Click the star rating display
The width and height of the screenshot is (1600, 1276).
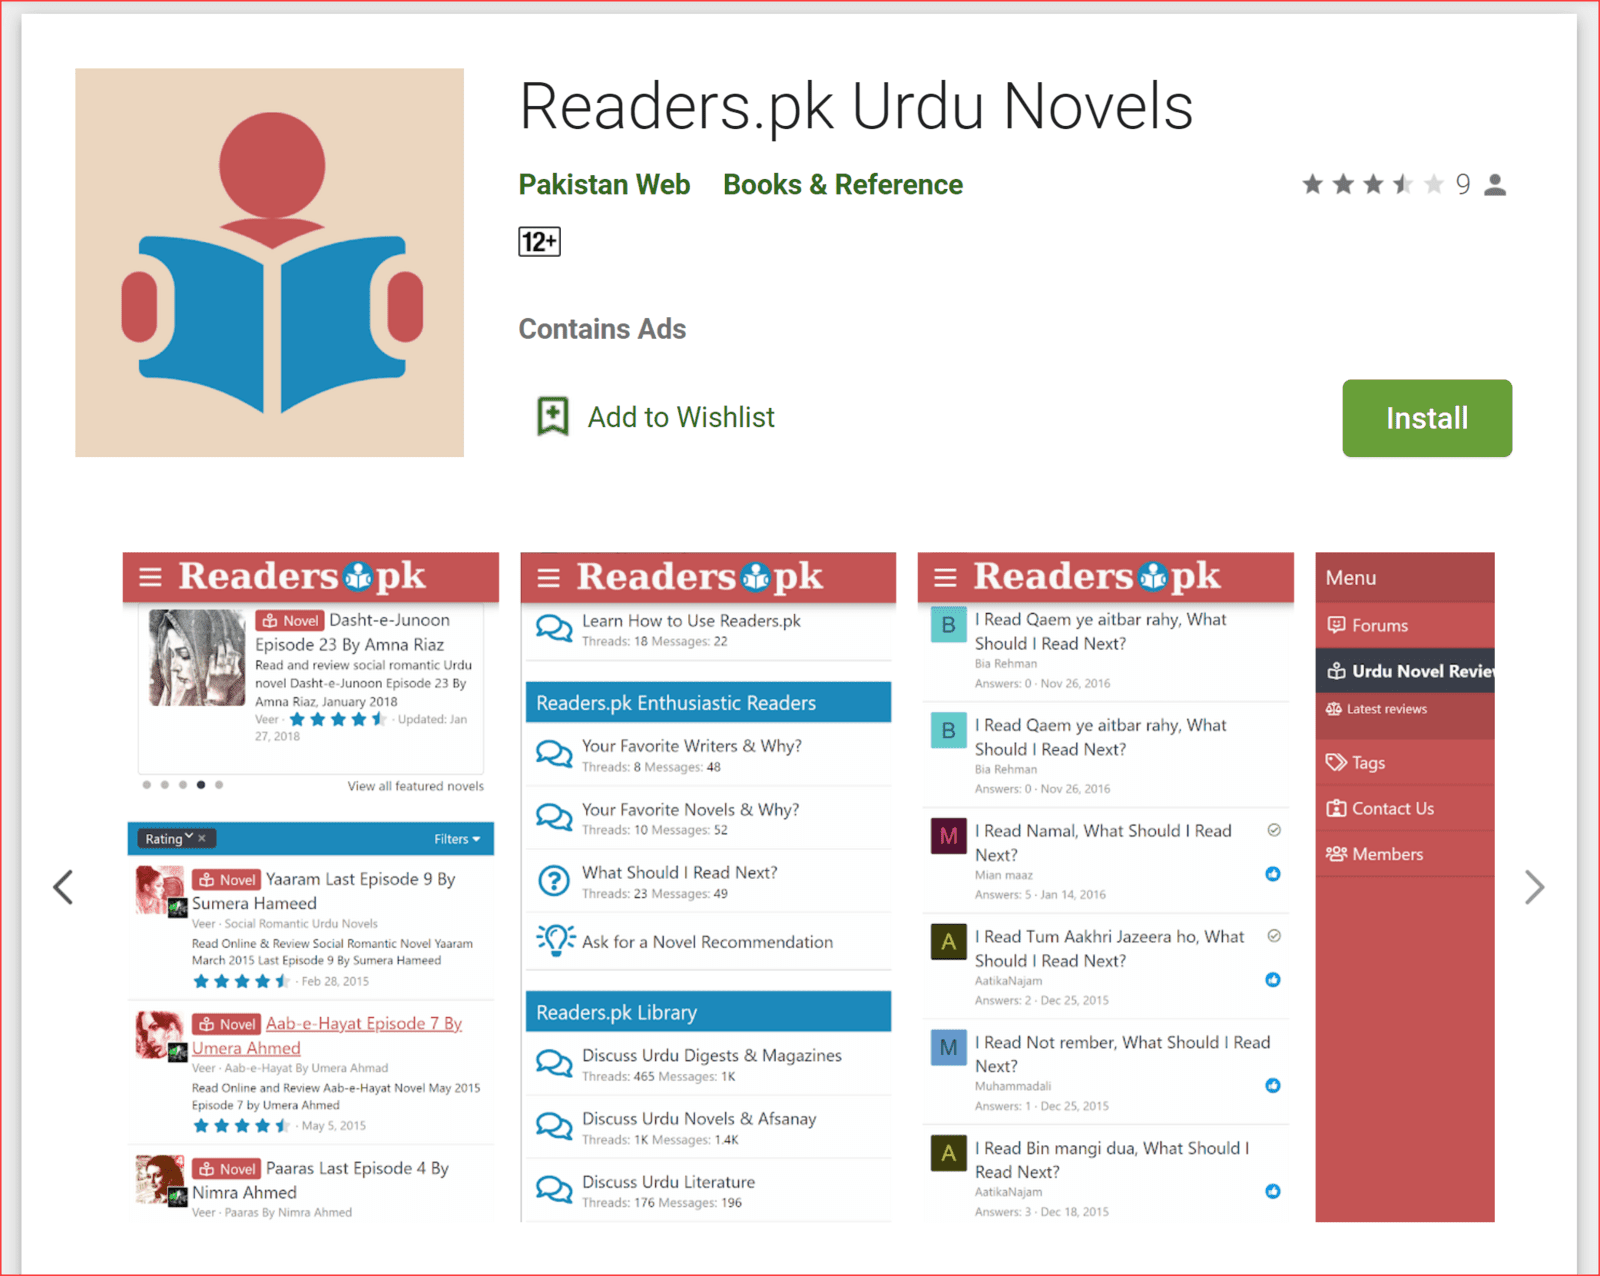point(1373,184)
